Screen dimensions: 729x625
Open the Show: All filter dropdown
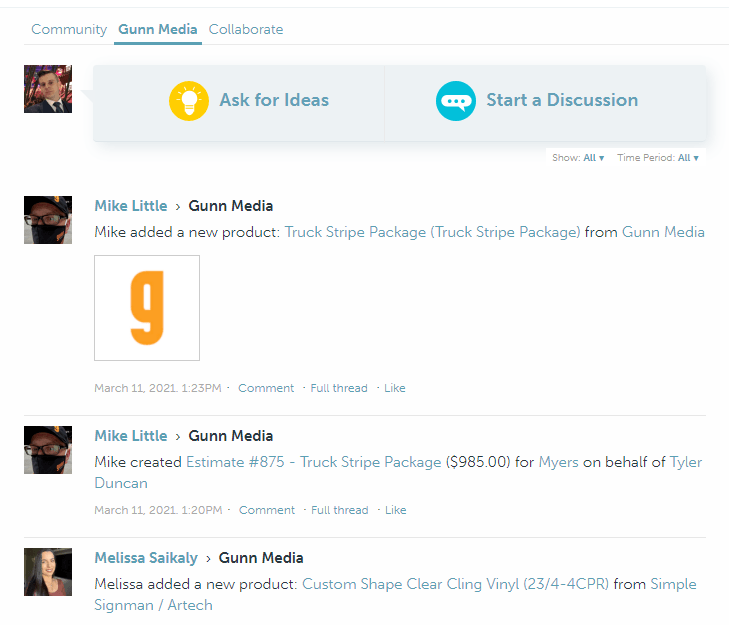pyautogui.click(x=578, y=158)
